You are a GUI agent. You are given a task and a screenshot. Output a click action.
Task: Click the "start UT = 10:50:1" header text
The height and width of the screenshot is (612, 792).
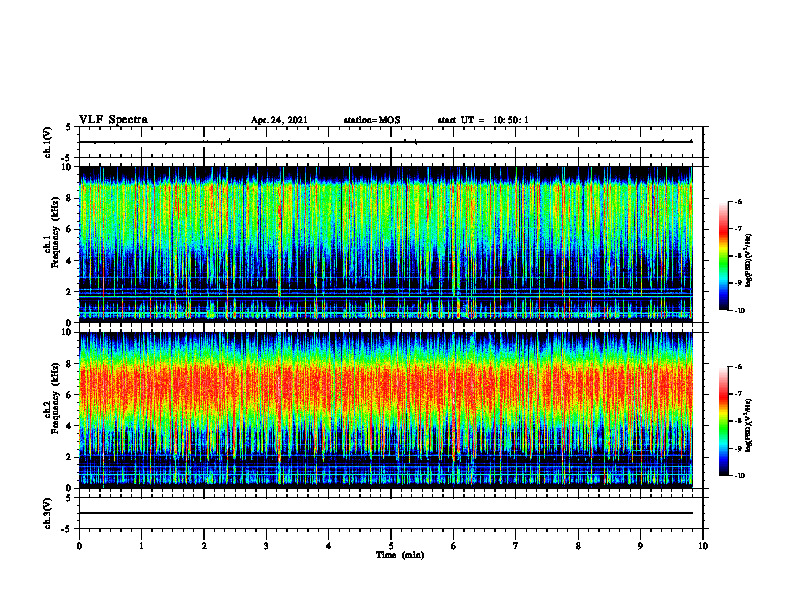(483, 120)
